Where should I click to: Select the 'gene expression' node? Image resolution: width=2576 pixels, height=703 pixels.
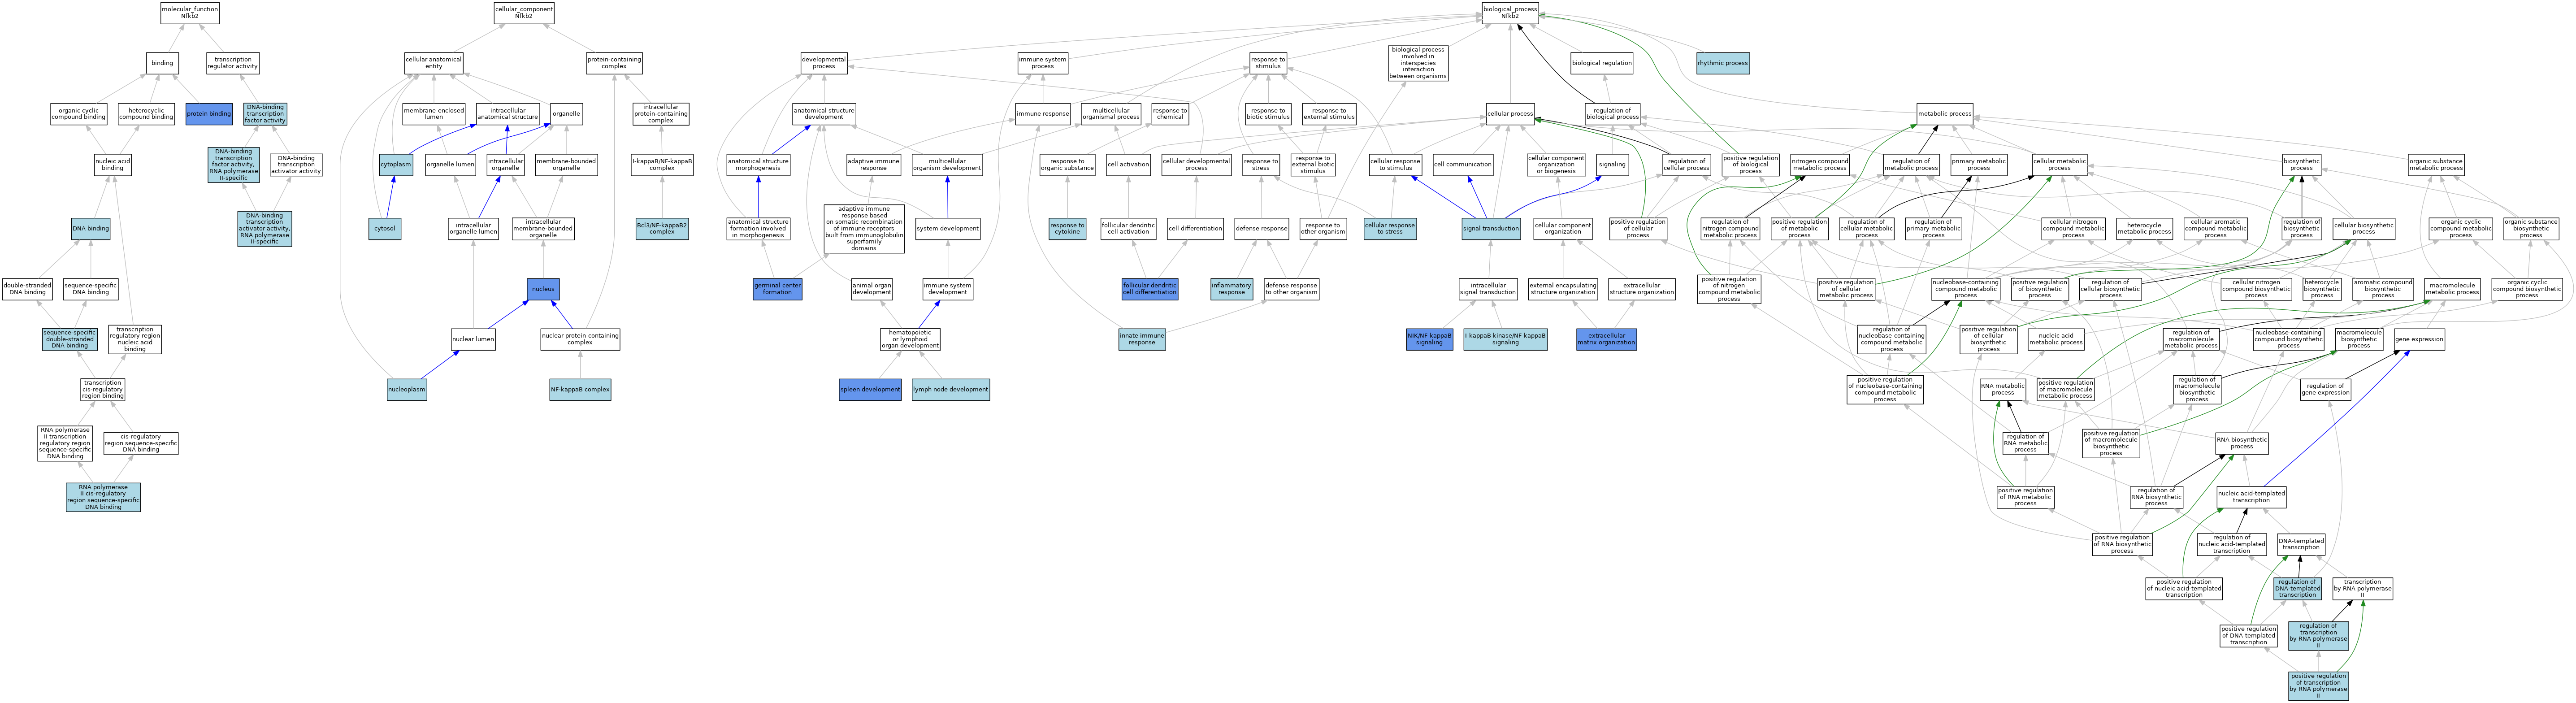2419,339
